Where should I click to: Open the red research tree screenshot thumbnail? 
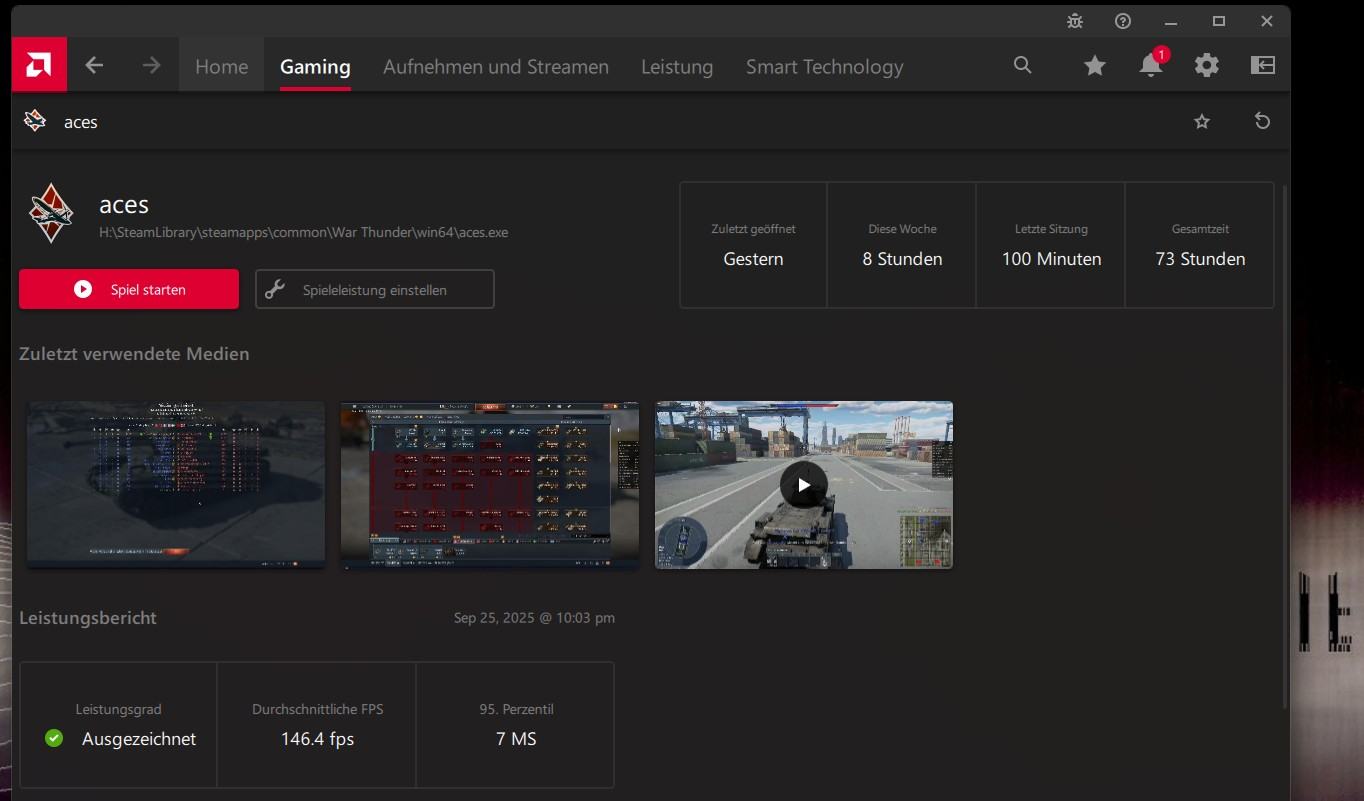pos(490,485)
